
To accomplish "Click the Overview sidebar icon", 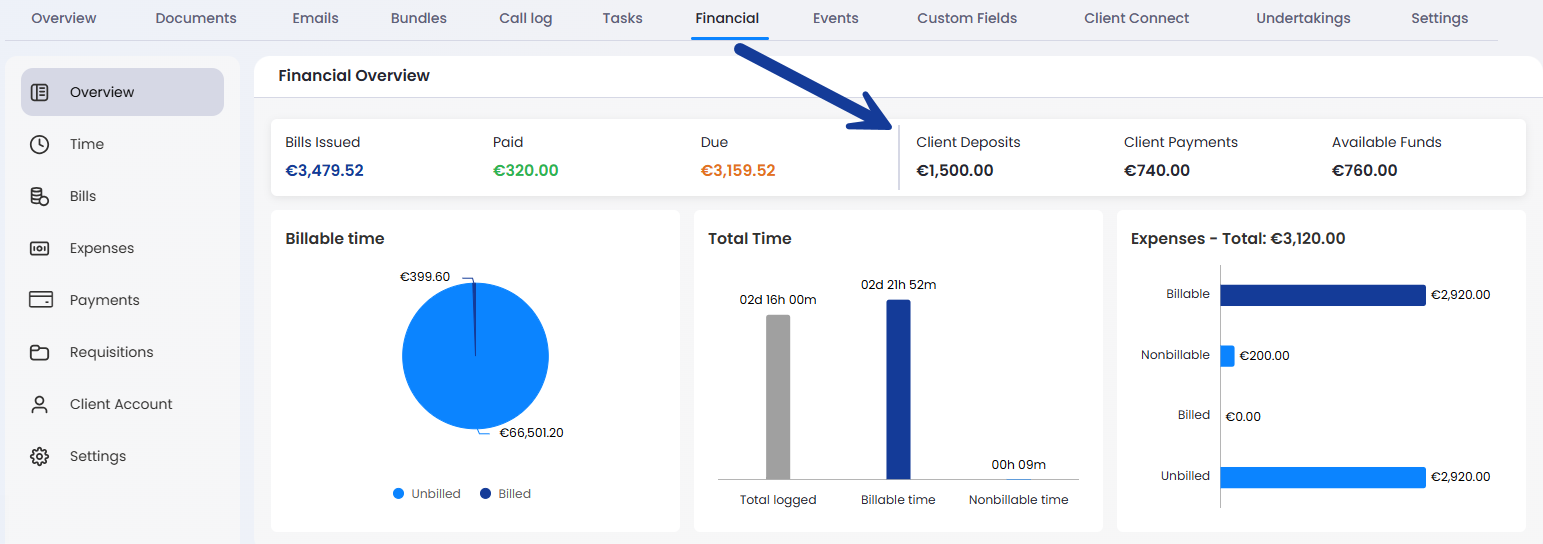I will [40, 92].
